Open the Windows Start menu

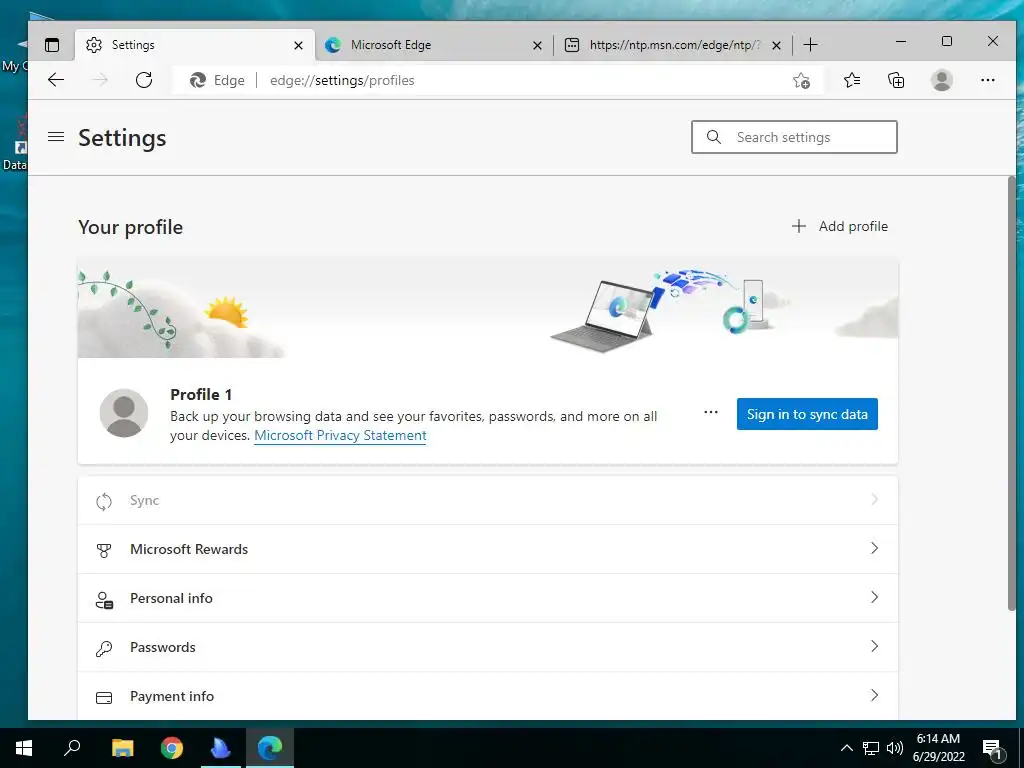coord(24,748)
